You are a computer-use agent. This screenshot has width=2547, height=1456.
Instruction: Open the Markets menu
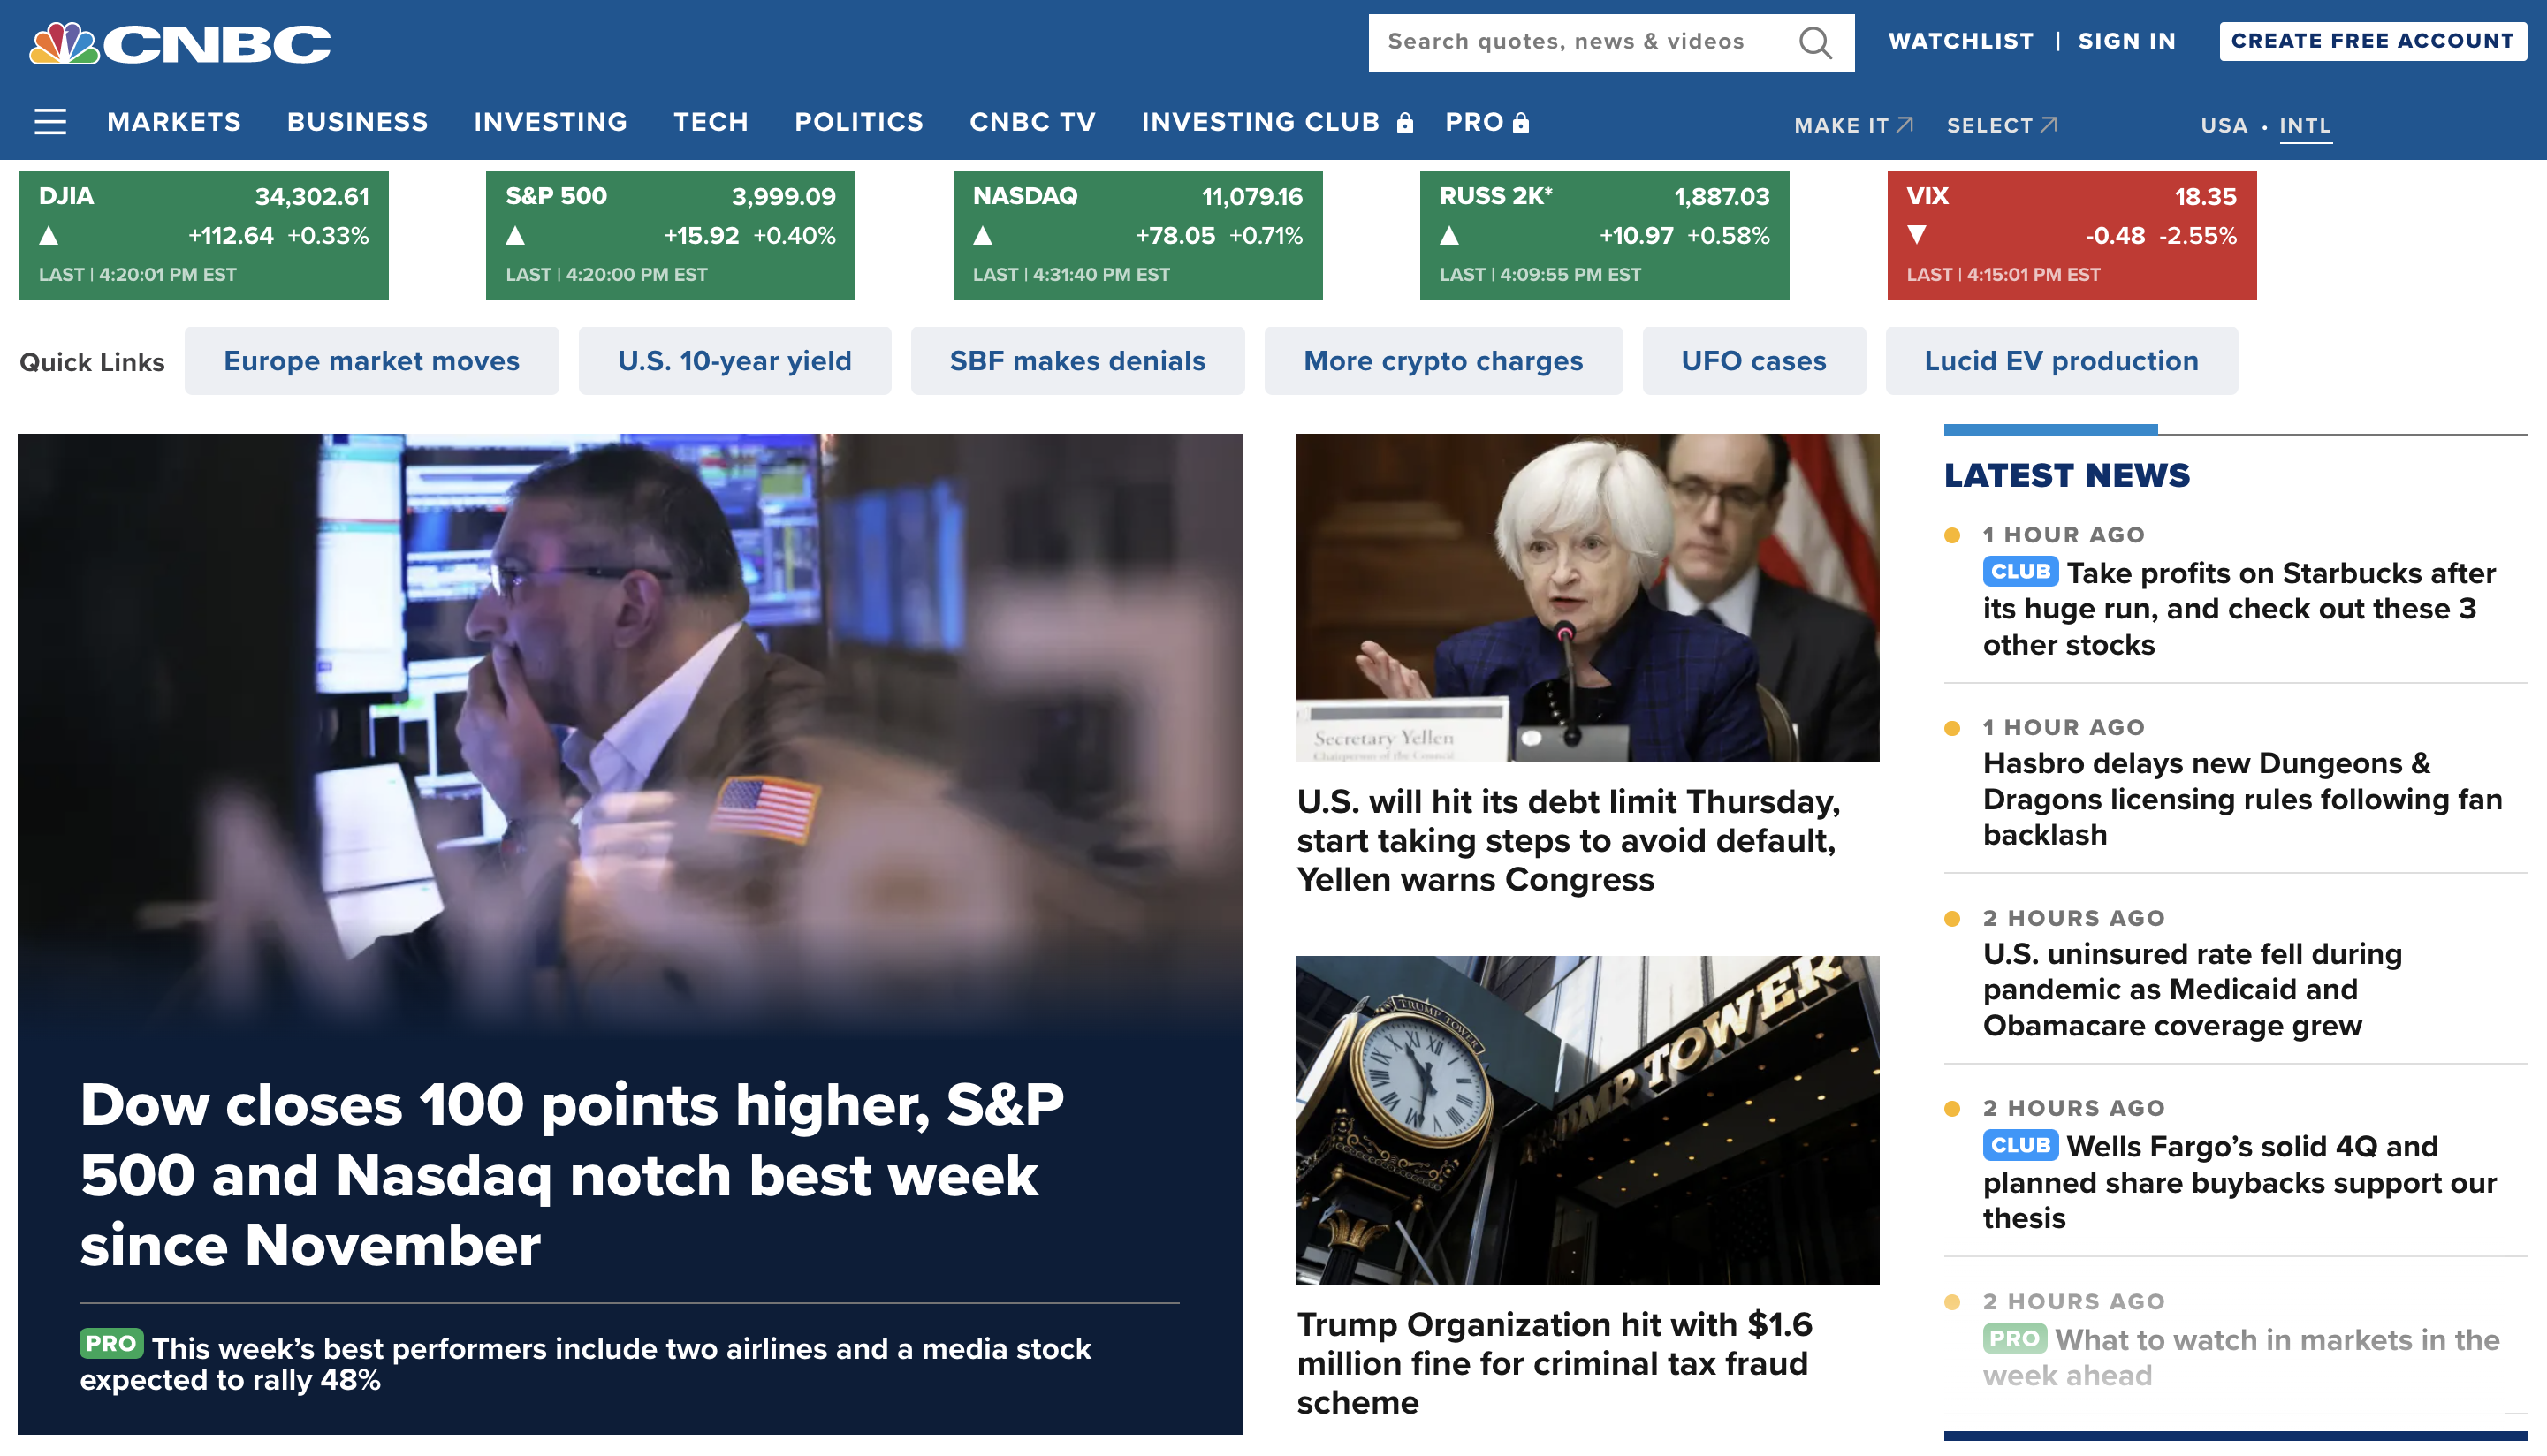click(174, 122)
